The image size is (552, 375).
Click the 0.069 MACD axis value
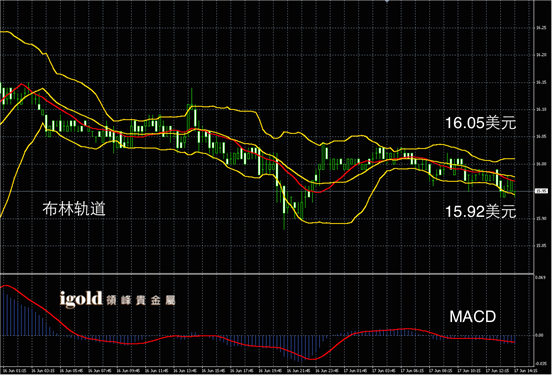coord(540,278)
